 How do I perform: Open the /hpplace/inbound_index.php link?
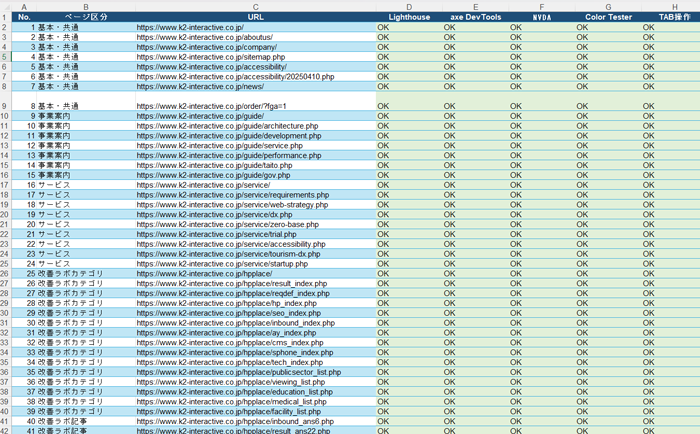(236, 322)
